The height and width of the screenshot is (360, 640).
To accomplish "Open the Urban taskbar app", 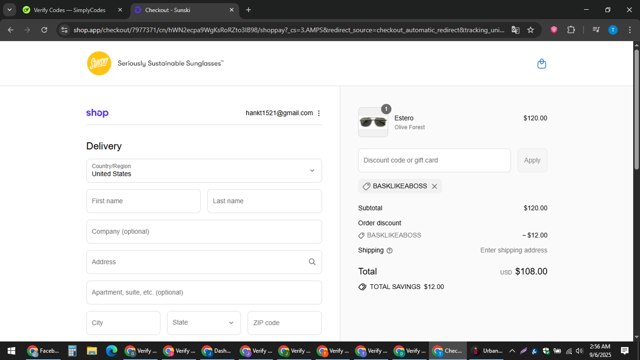I will click(x=487, y=351).
